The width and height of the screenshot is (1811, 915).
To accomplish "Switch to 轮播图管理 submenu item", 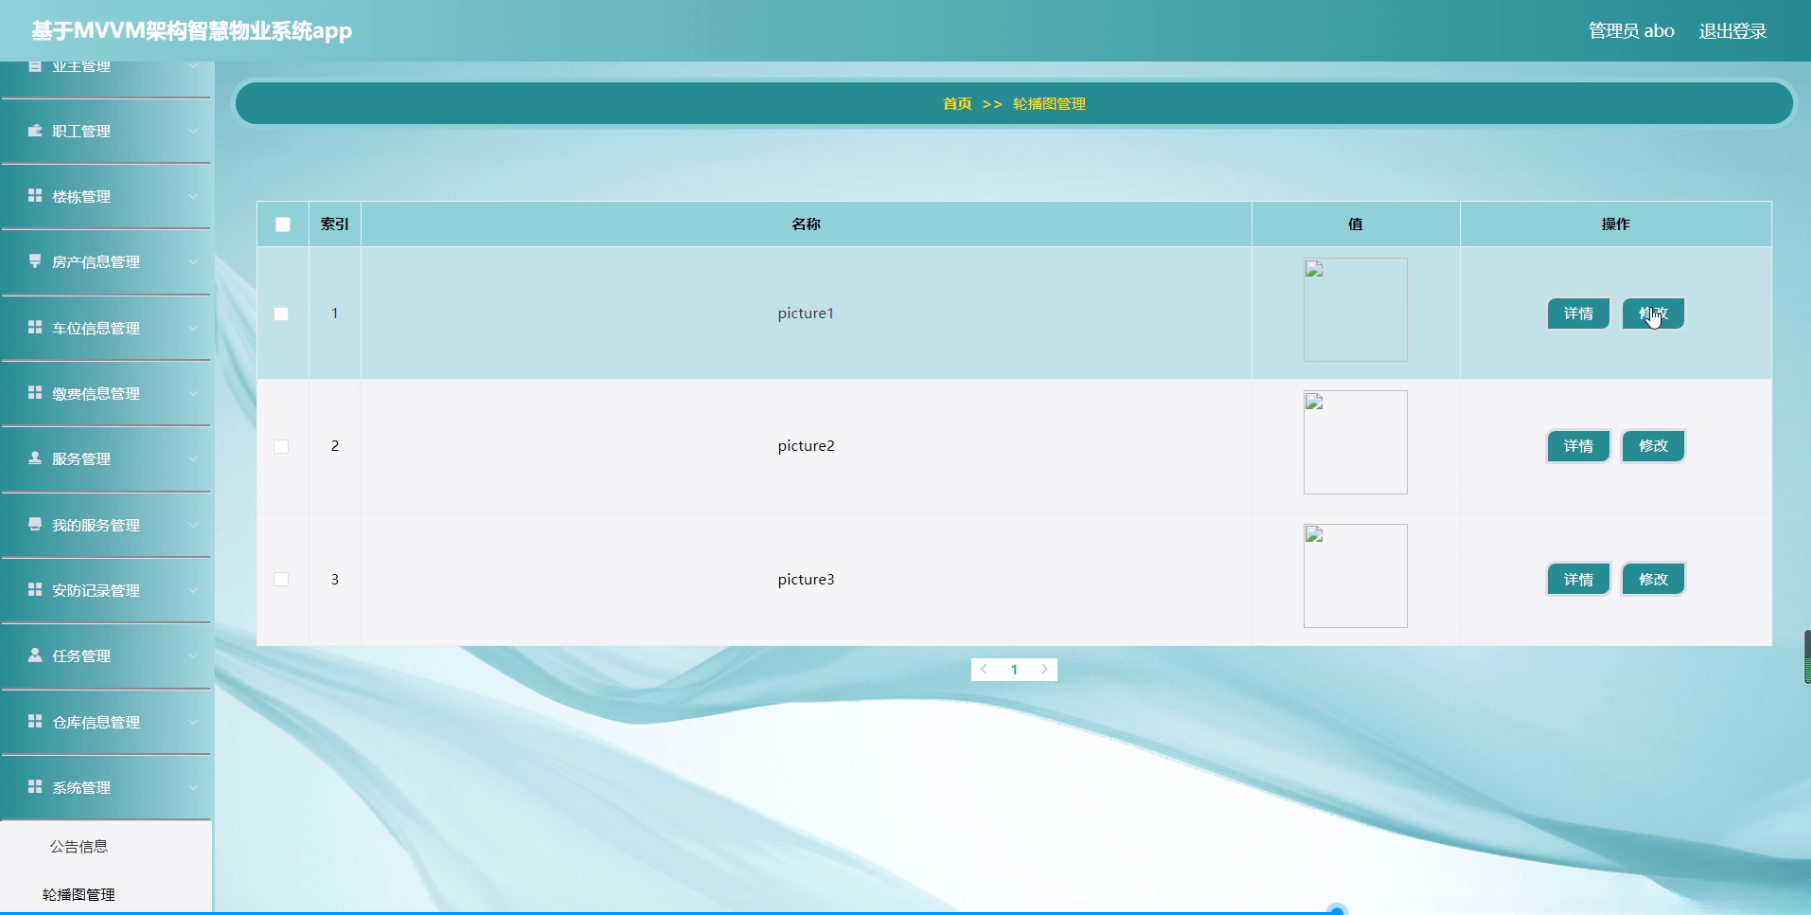I will point(80,894).
